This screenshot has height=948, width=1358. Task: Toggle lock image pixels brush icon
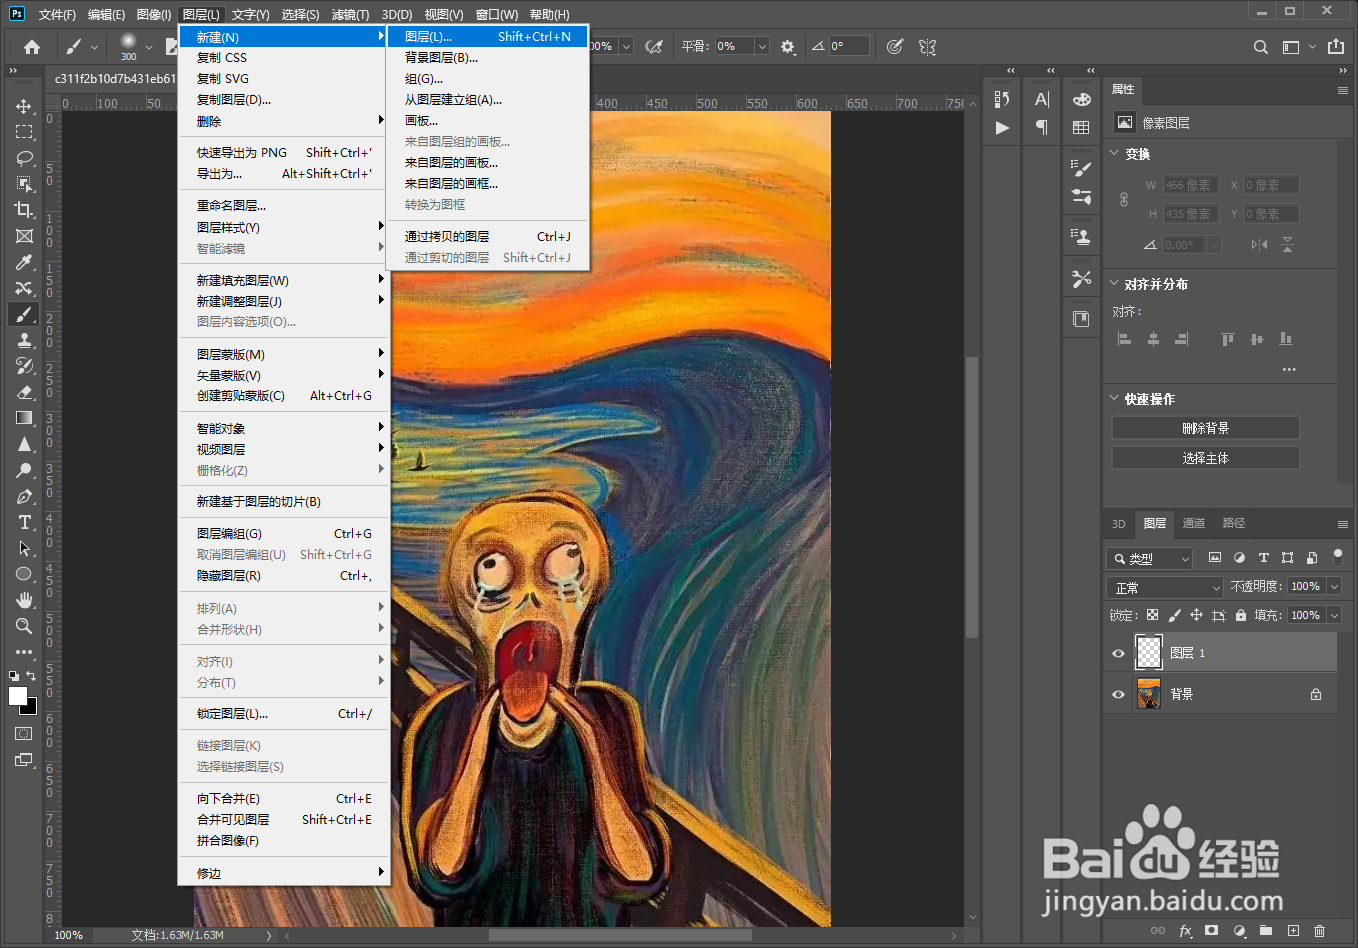point(1174,615)
